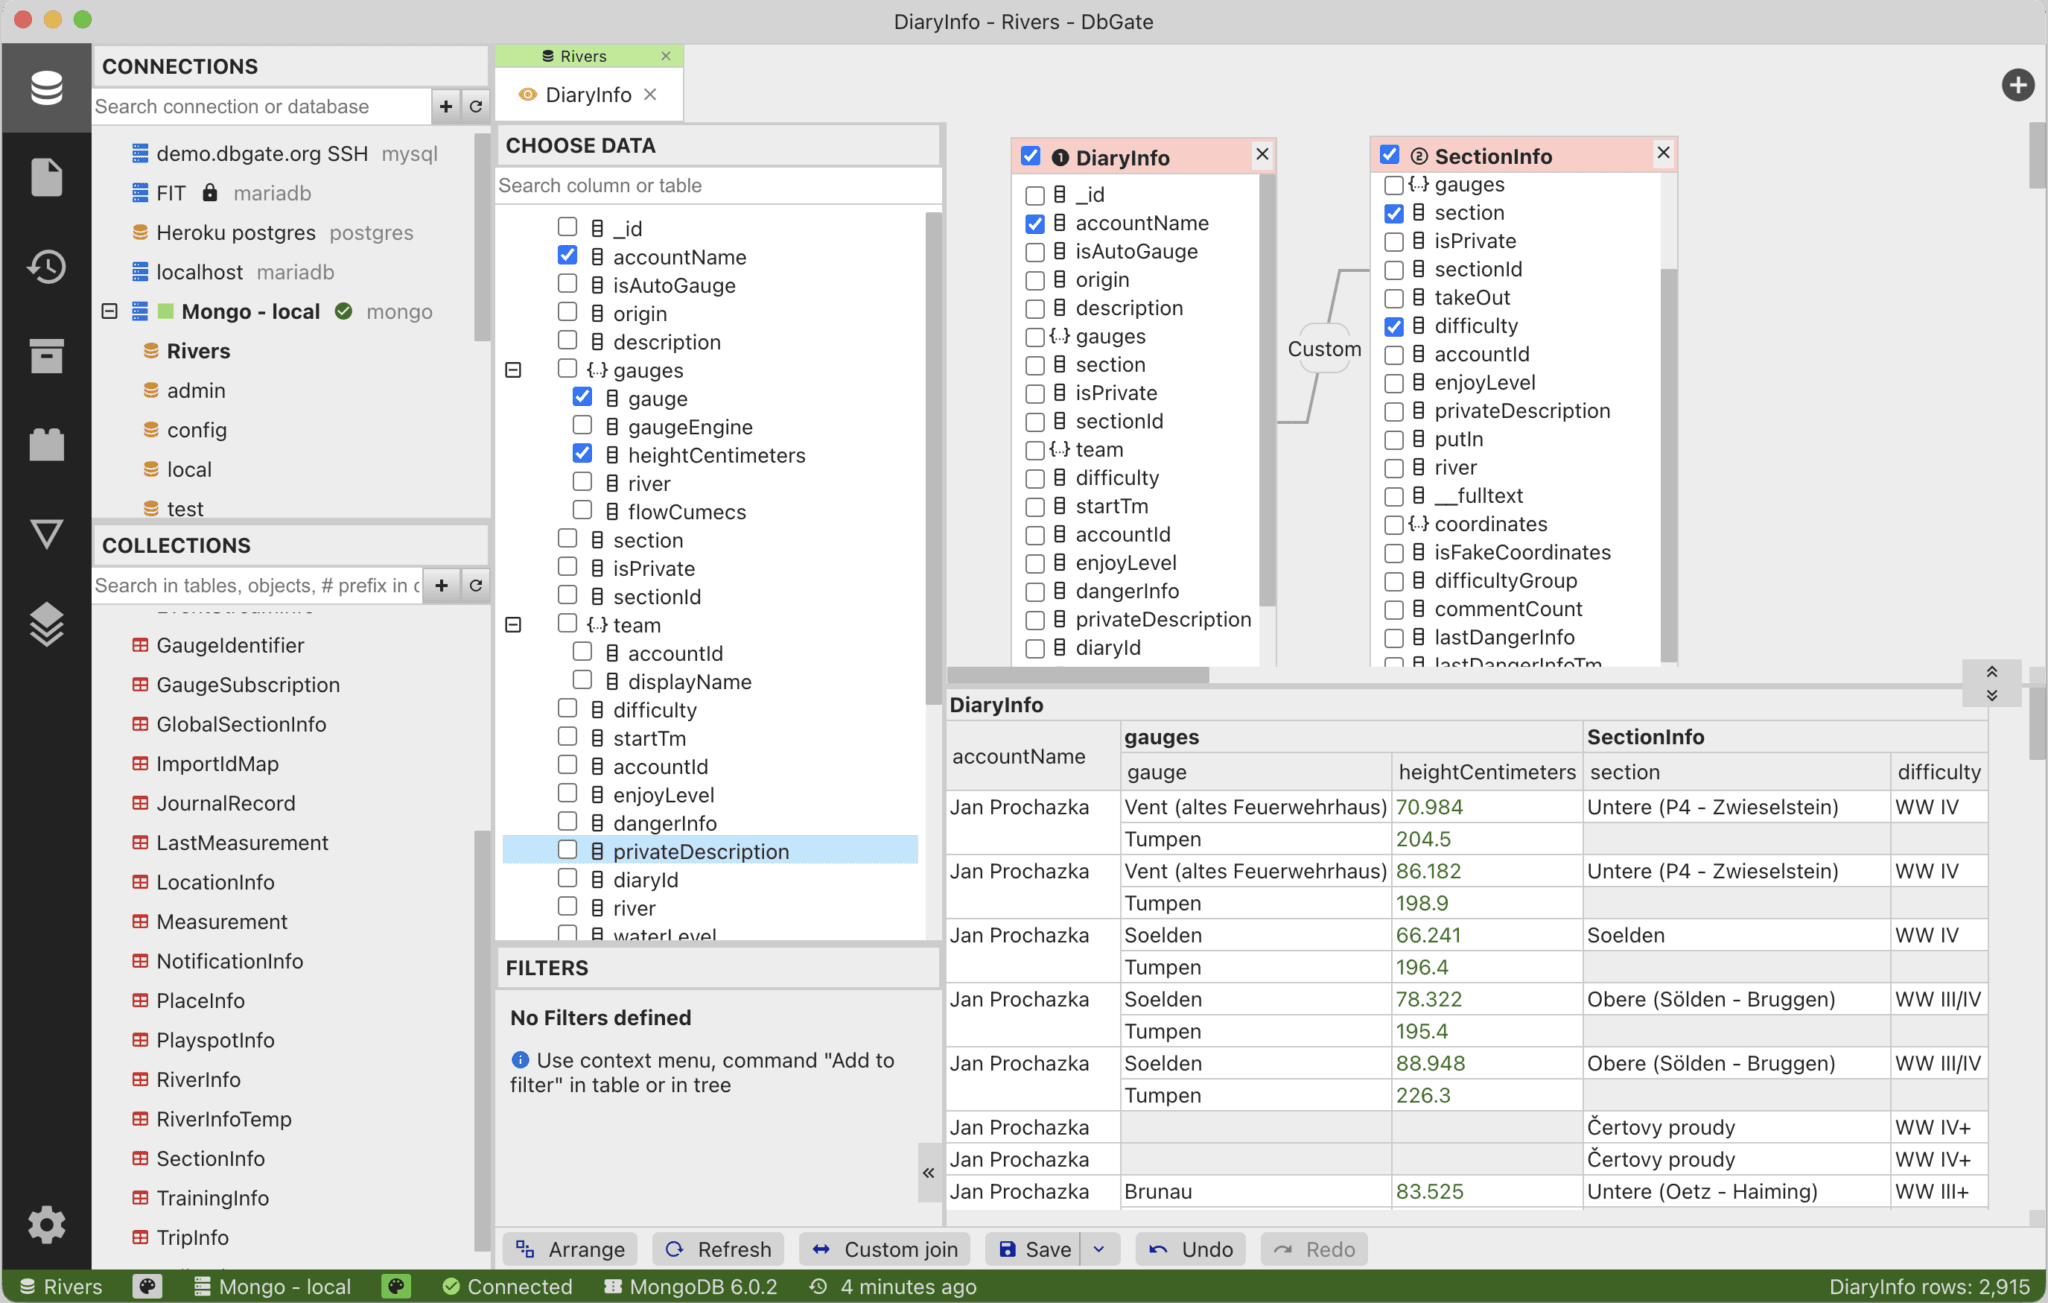
Task: Collapse the gauges node in Choose Data
Action: [x=514, y=370]
